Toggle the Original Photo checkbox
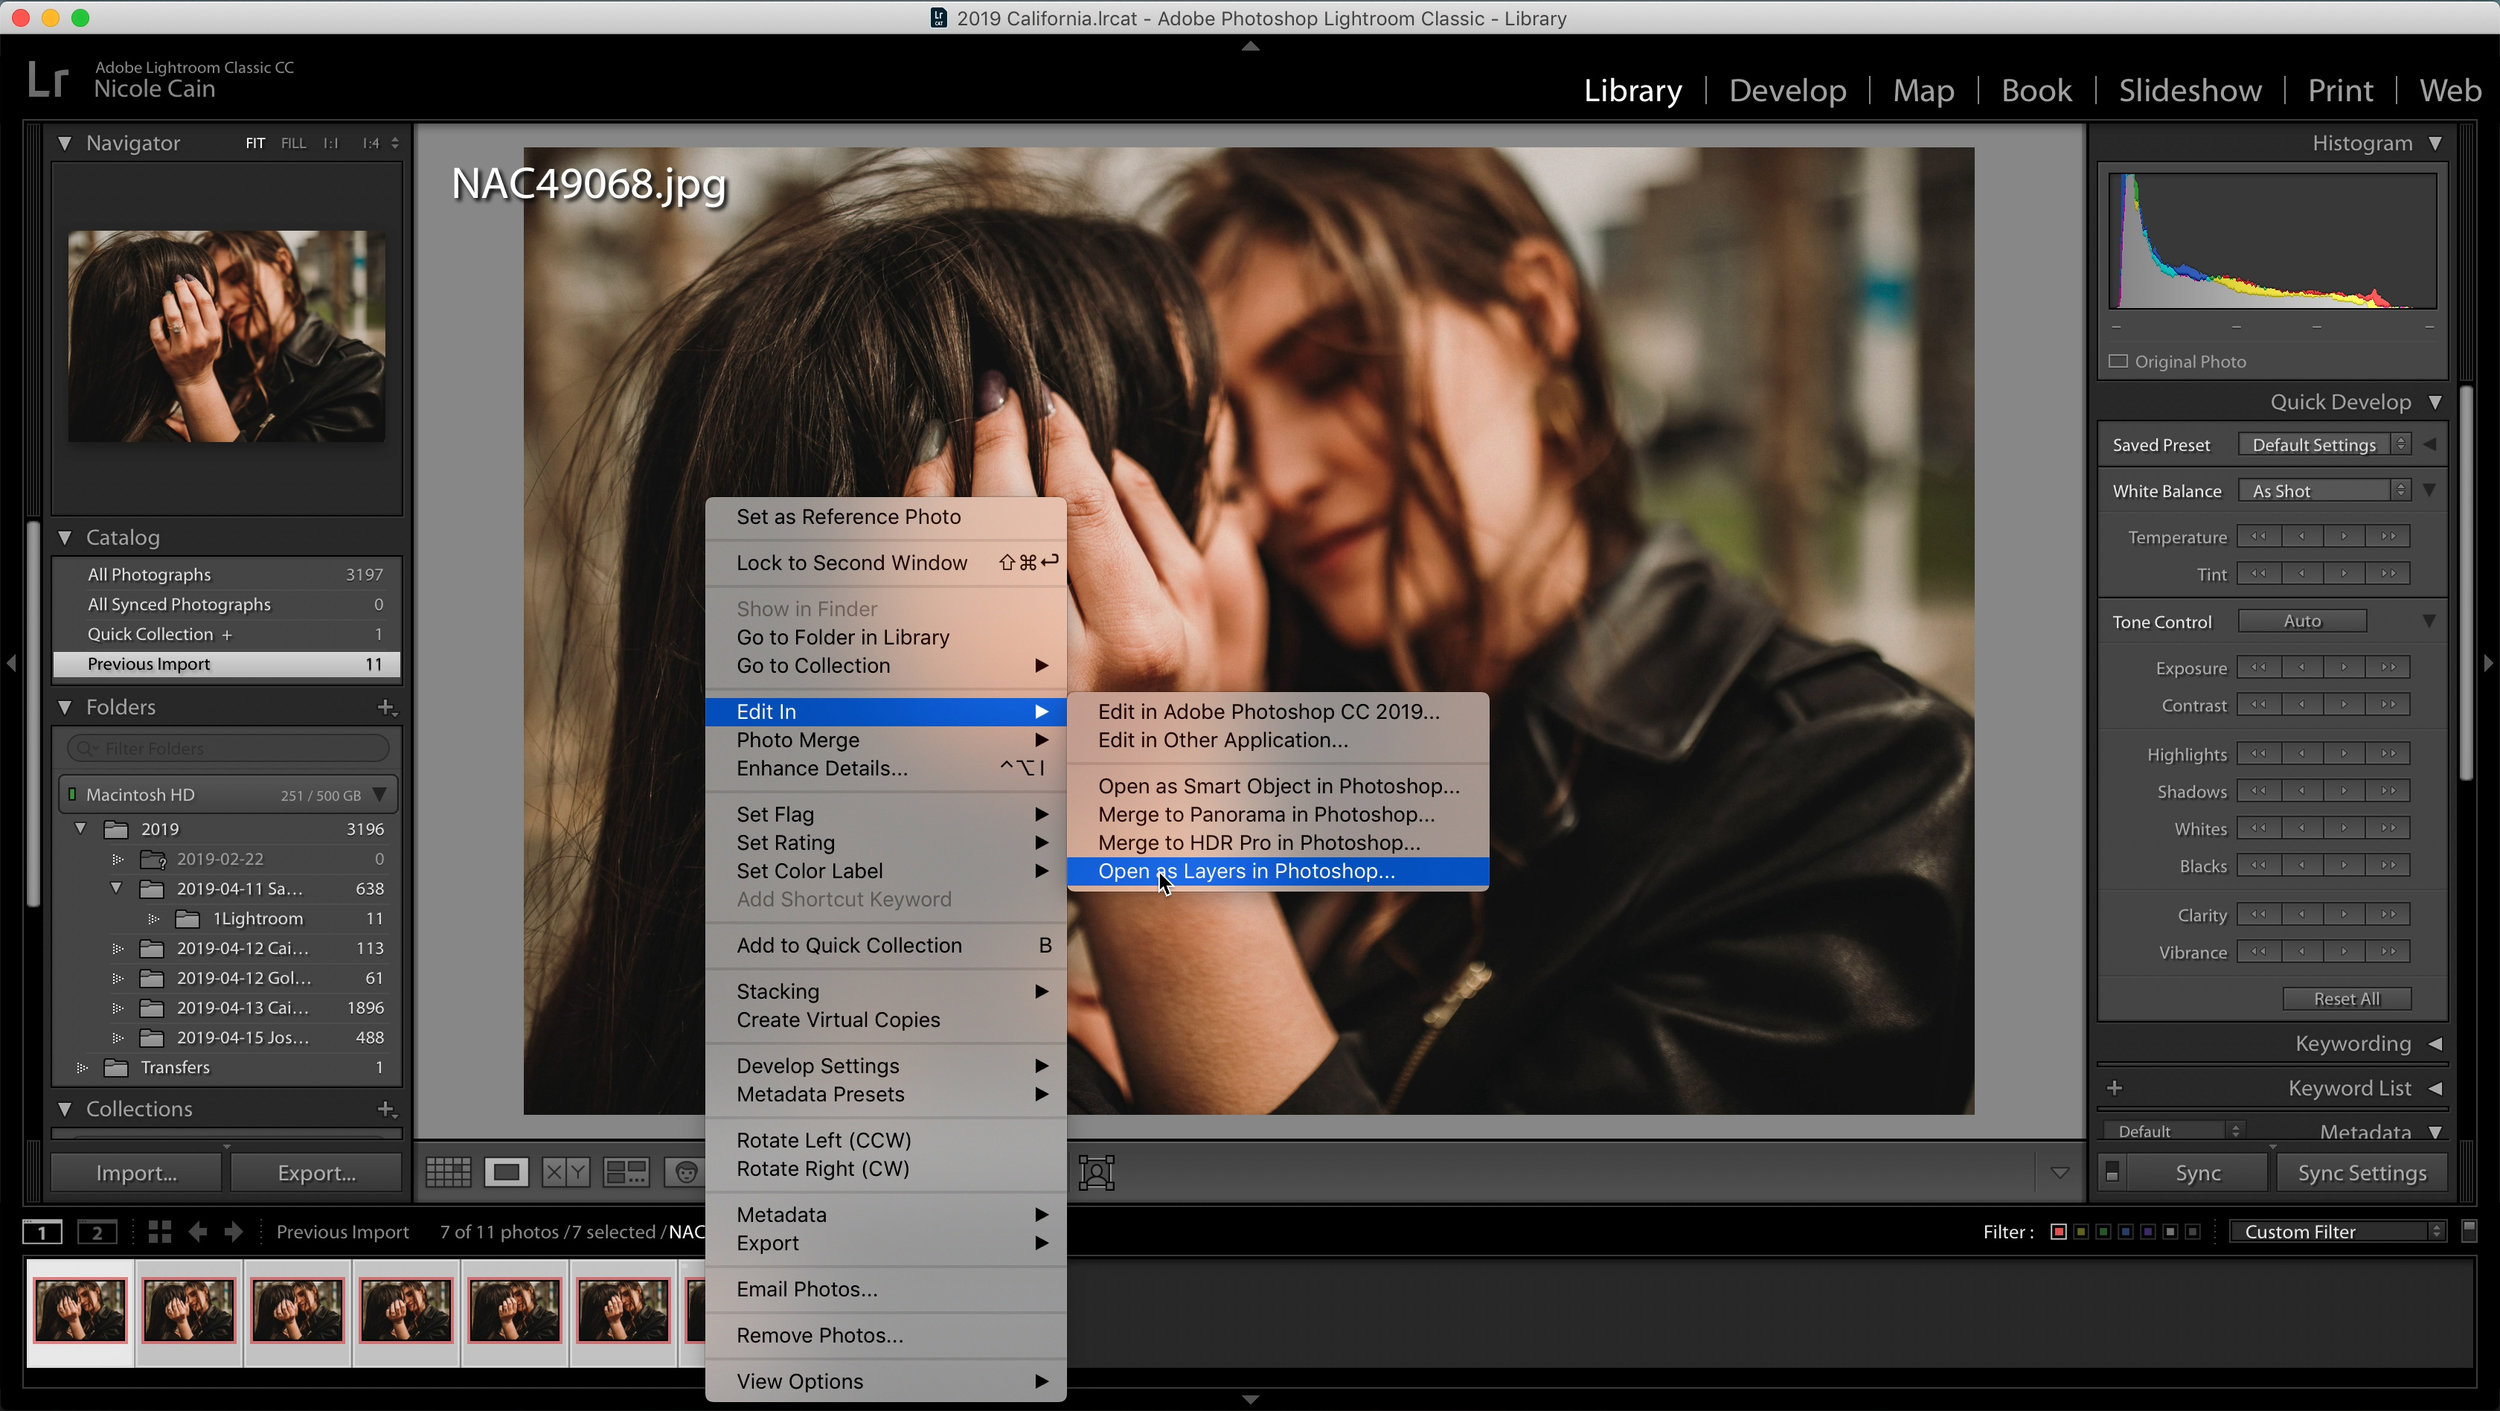Viewport: 2500px width, 1411px height. [2117, 360]
